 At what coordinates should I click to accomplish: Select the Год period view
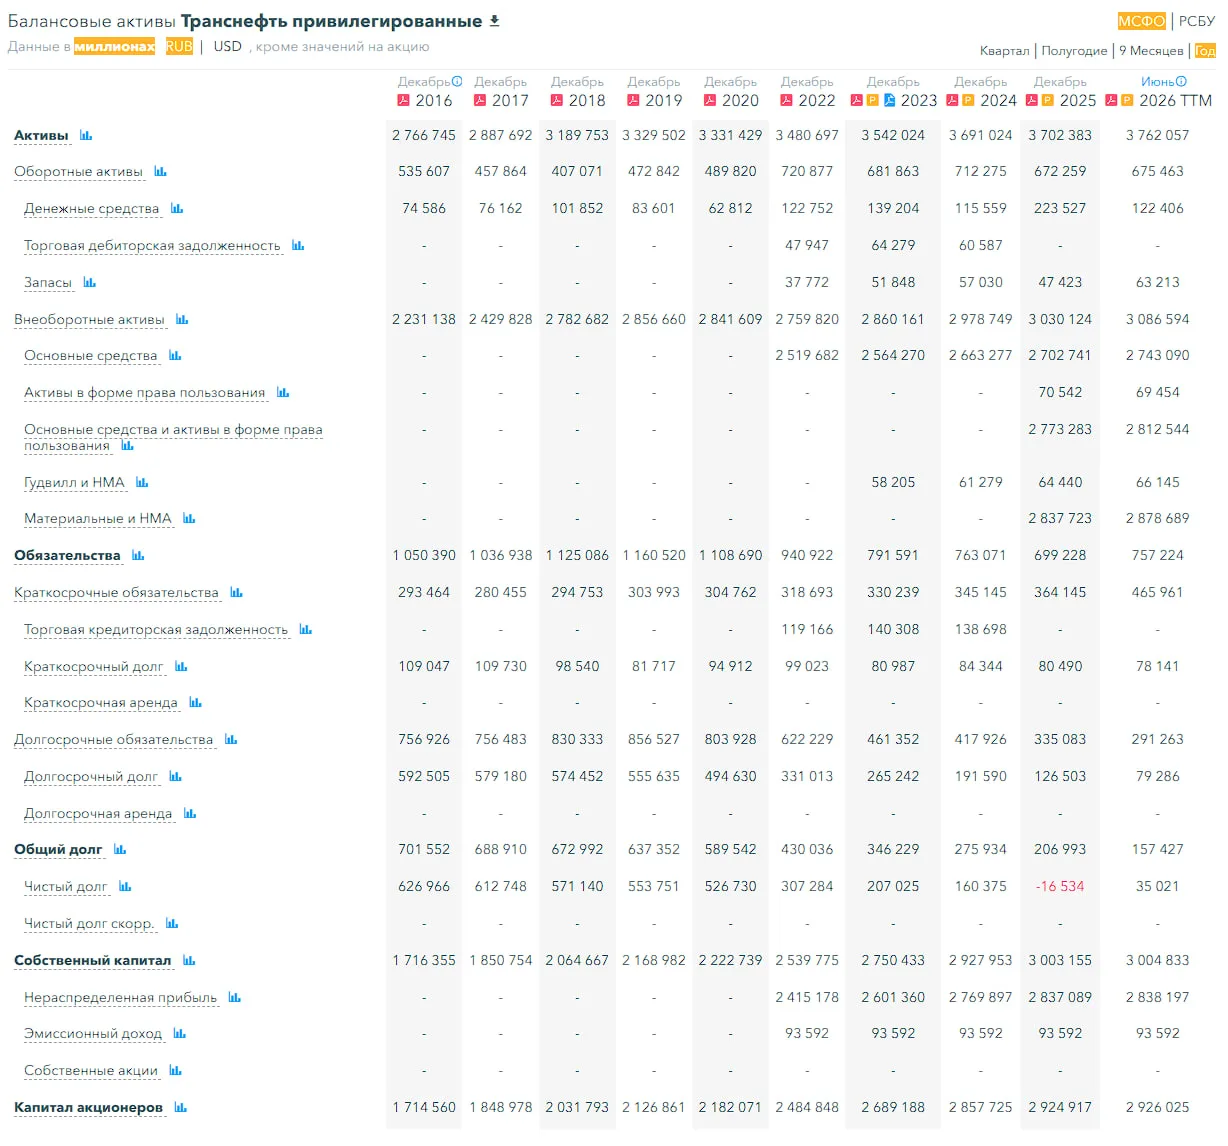pos(1205,51)
